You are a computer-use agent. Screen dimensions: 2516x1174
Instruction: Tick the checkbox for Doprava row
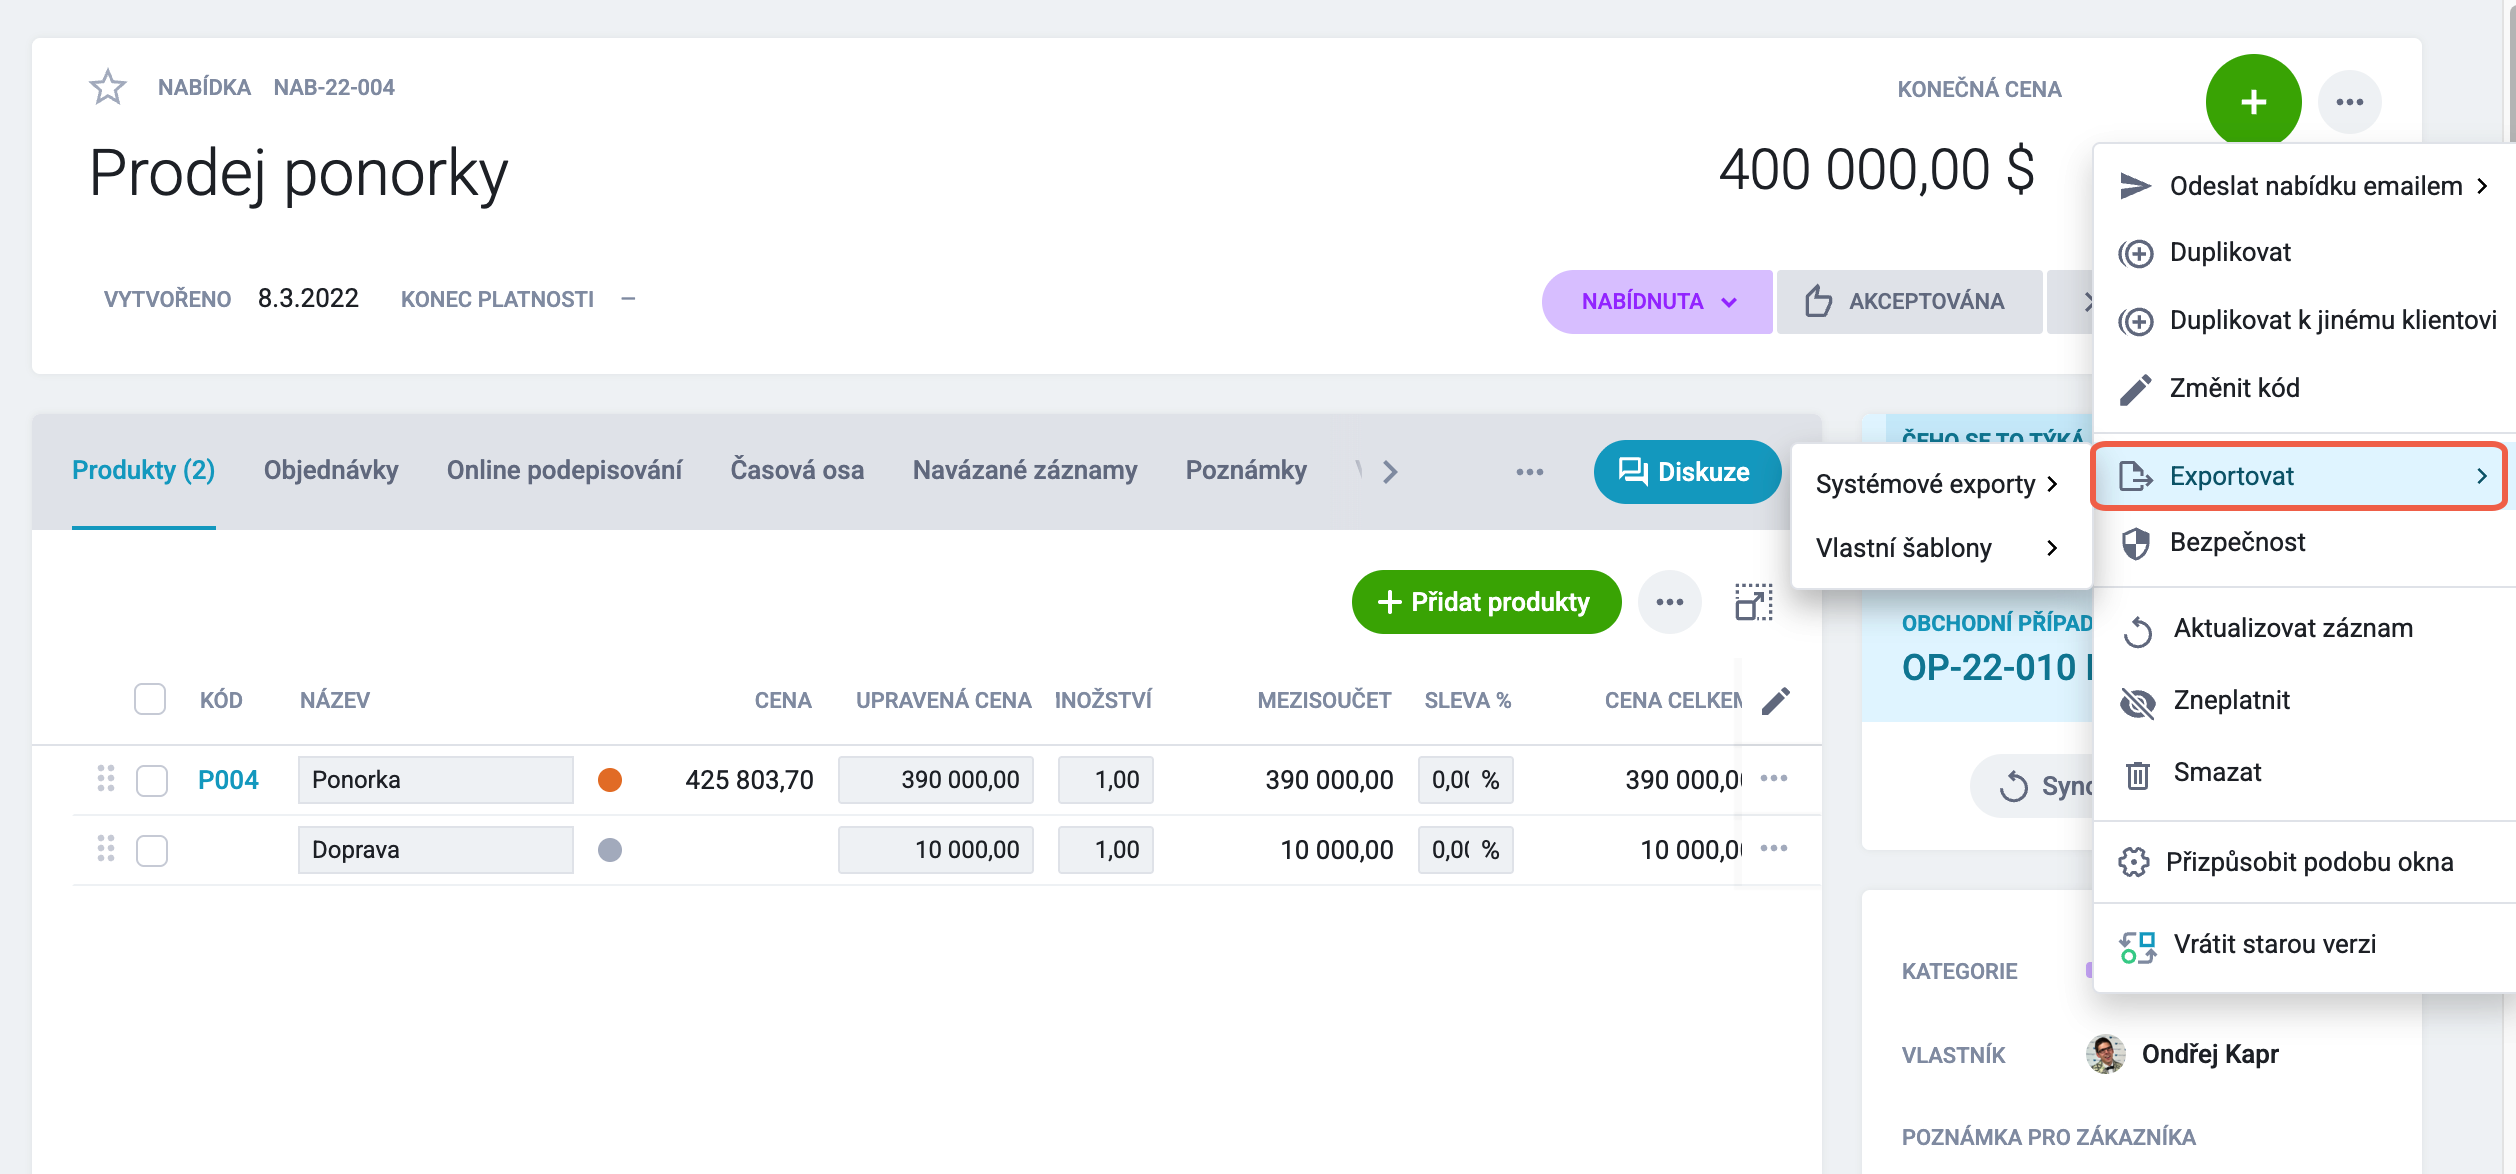click(x=152, y=850)
